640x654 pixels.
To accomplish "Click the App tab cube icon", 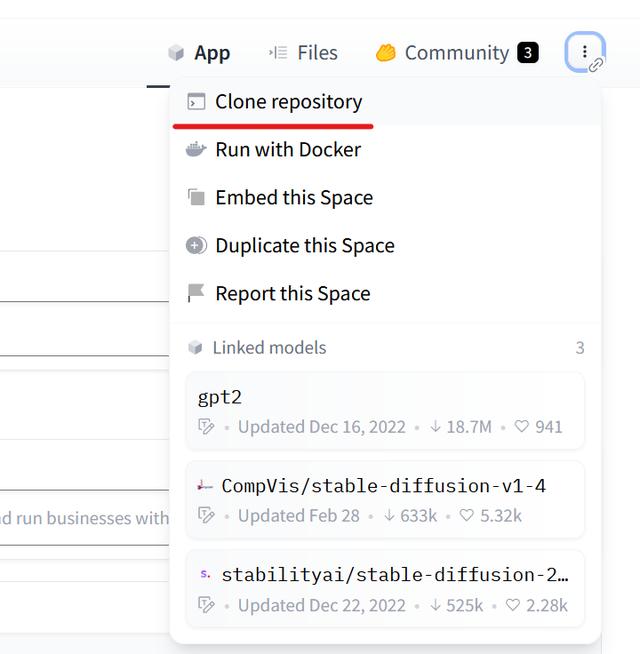I will click(176, 53).
